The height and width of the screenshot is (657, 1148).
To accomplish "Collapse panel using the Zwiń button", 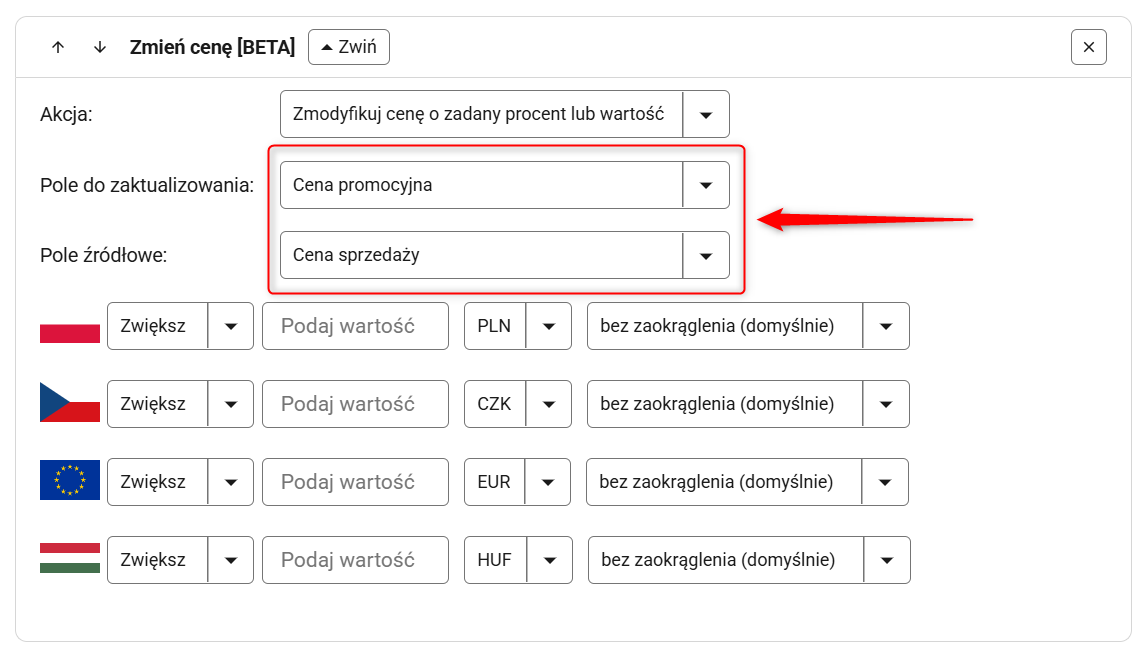I will tap(348, 47).
